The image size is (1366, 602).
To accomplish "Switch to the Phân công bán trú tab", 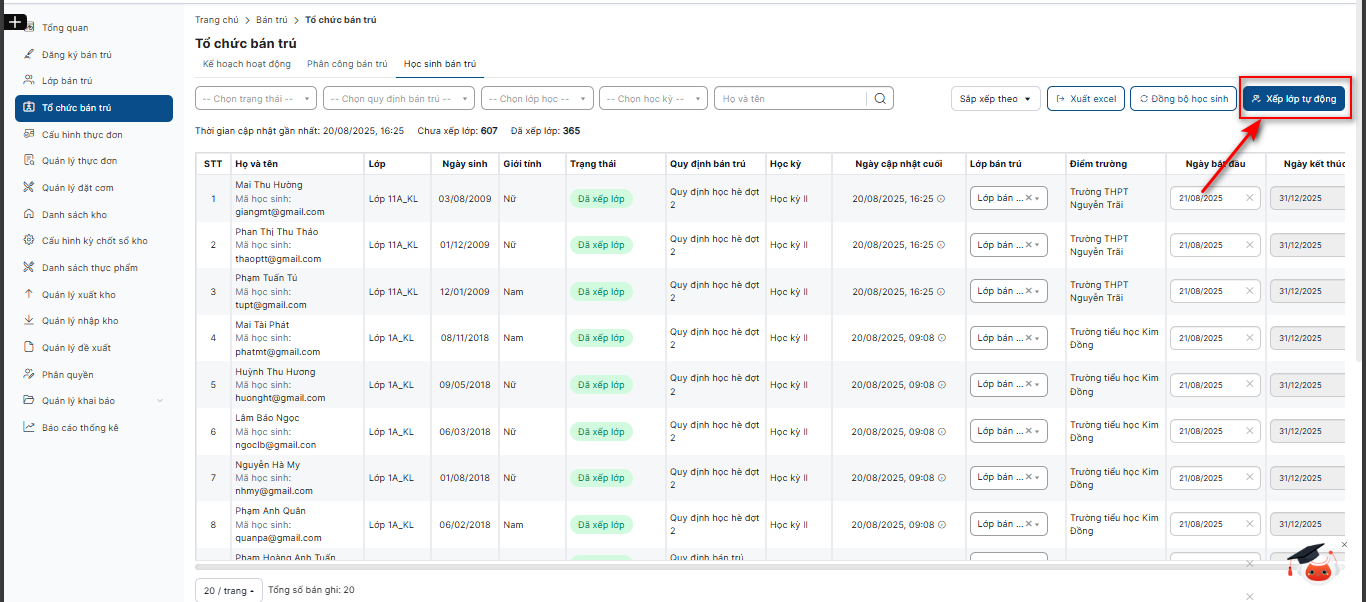I will 347,64.
